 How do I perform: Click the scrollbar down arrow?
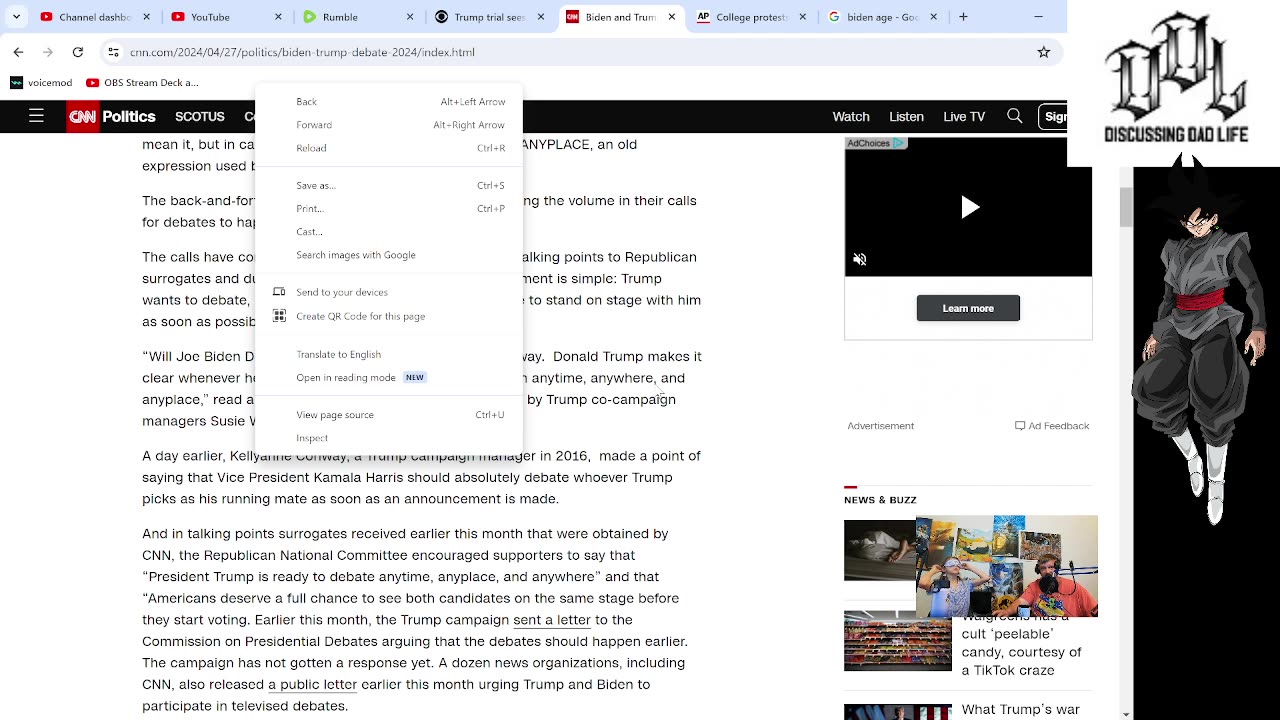[x=1126, y=714]
